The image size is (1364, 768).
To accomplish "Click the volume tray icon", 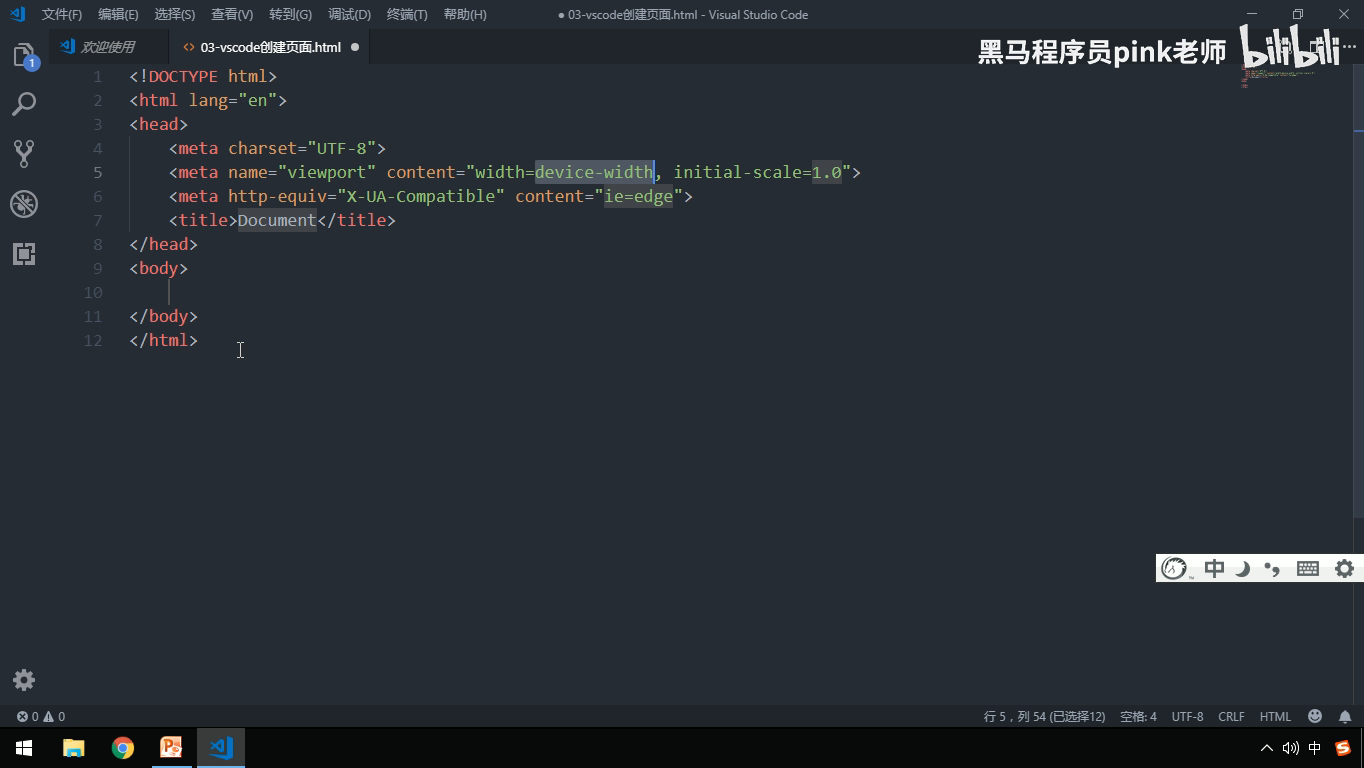I will tap(1291, 748).
